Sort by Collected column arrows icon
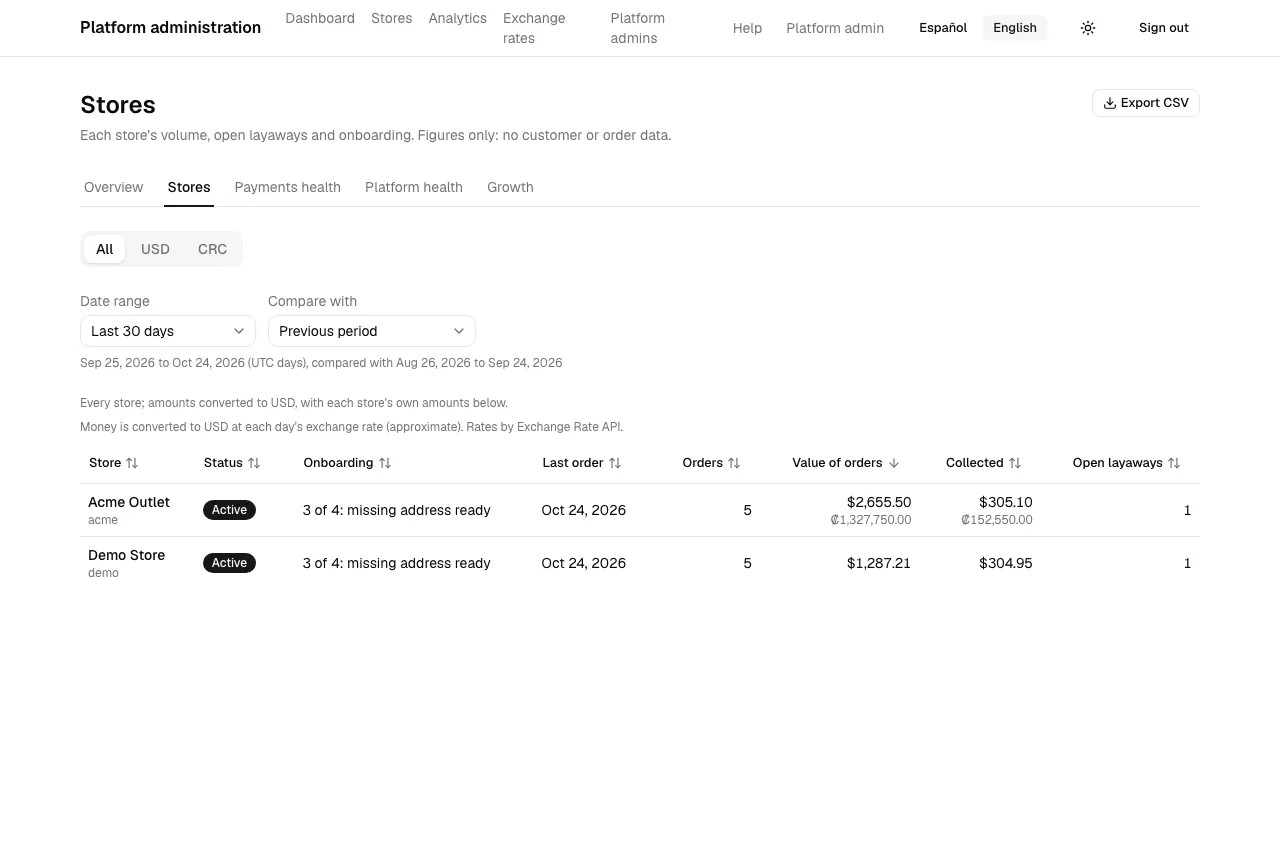This screenshot has width=1280, height=860. (x=1015, y=463)
